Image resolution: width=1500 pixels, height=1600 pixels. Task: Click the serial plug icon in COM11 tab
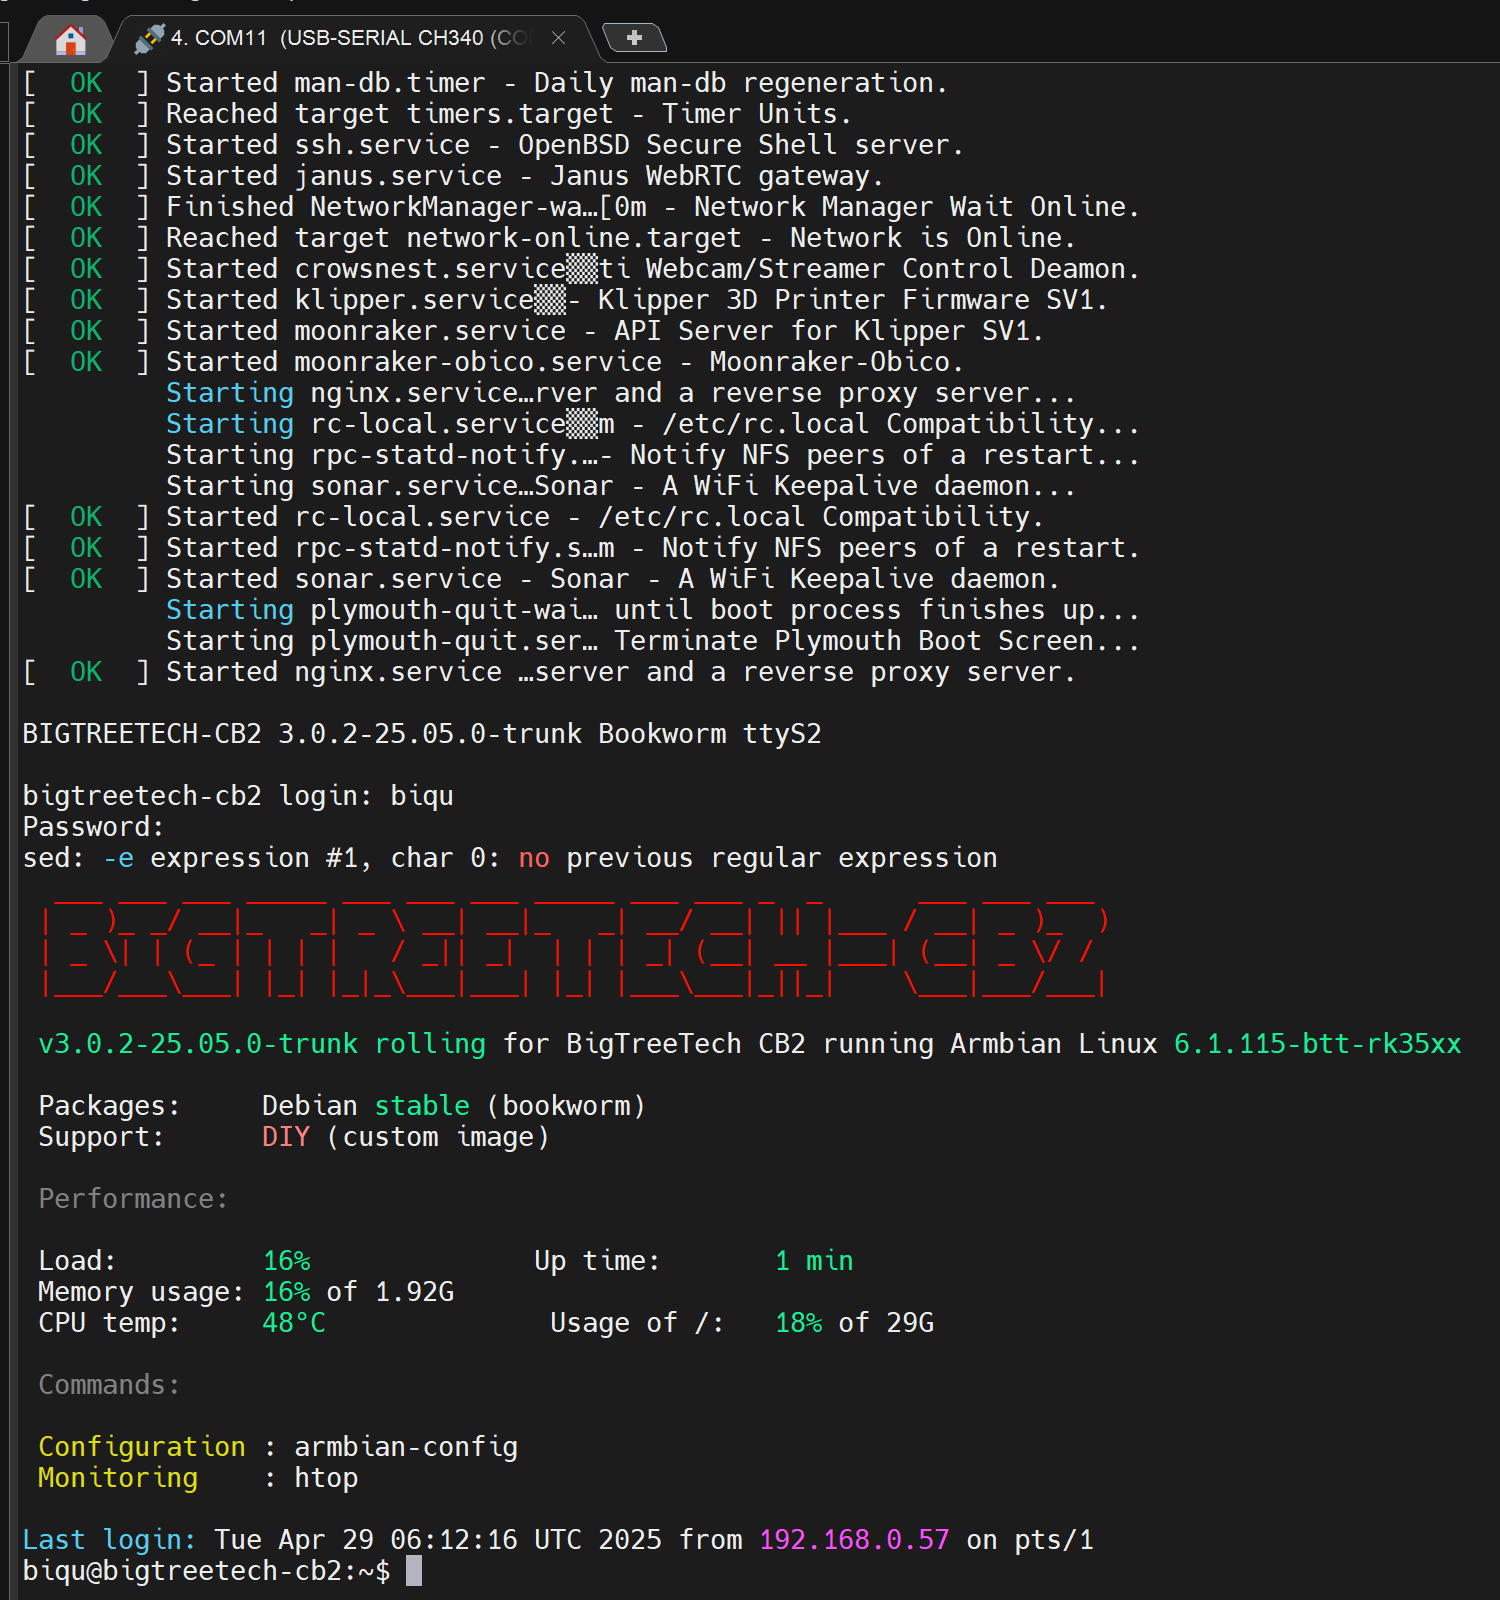149,38
